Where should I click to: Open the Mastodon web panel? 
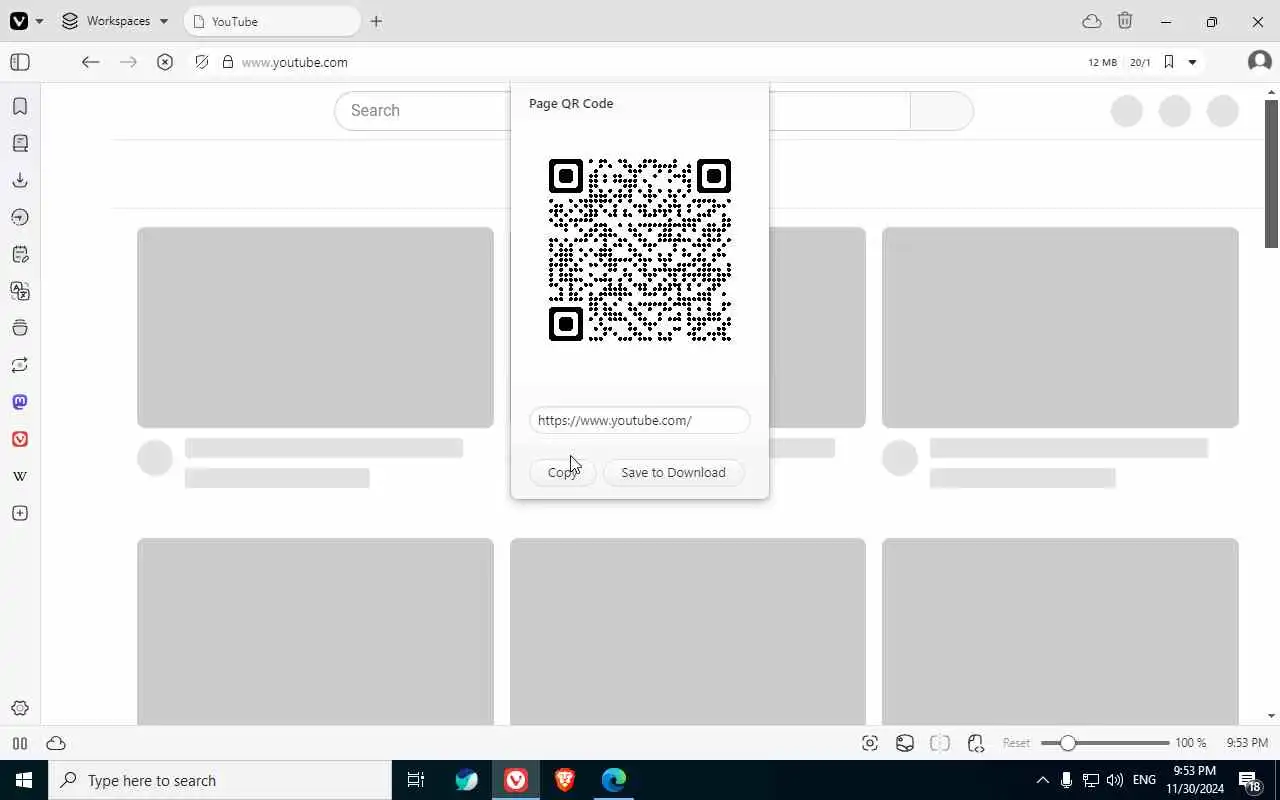coord(19,402)
